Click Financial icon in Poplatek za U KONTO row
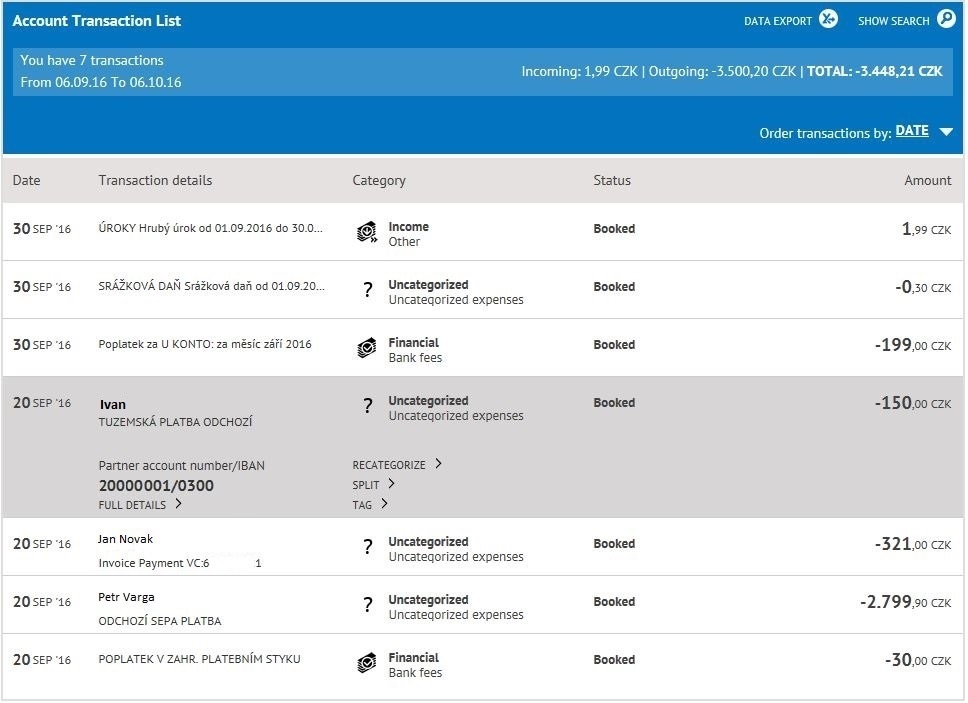This screenshot has height=703, width=968. click(367, 348)
